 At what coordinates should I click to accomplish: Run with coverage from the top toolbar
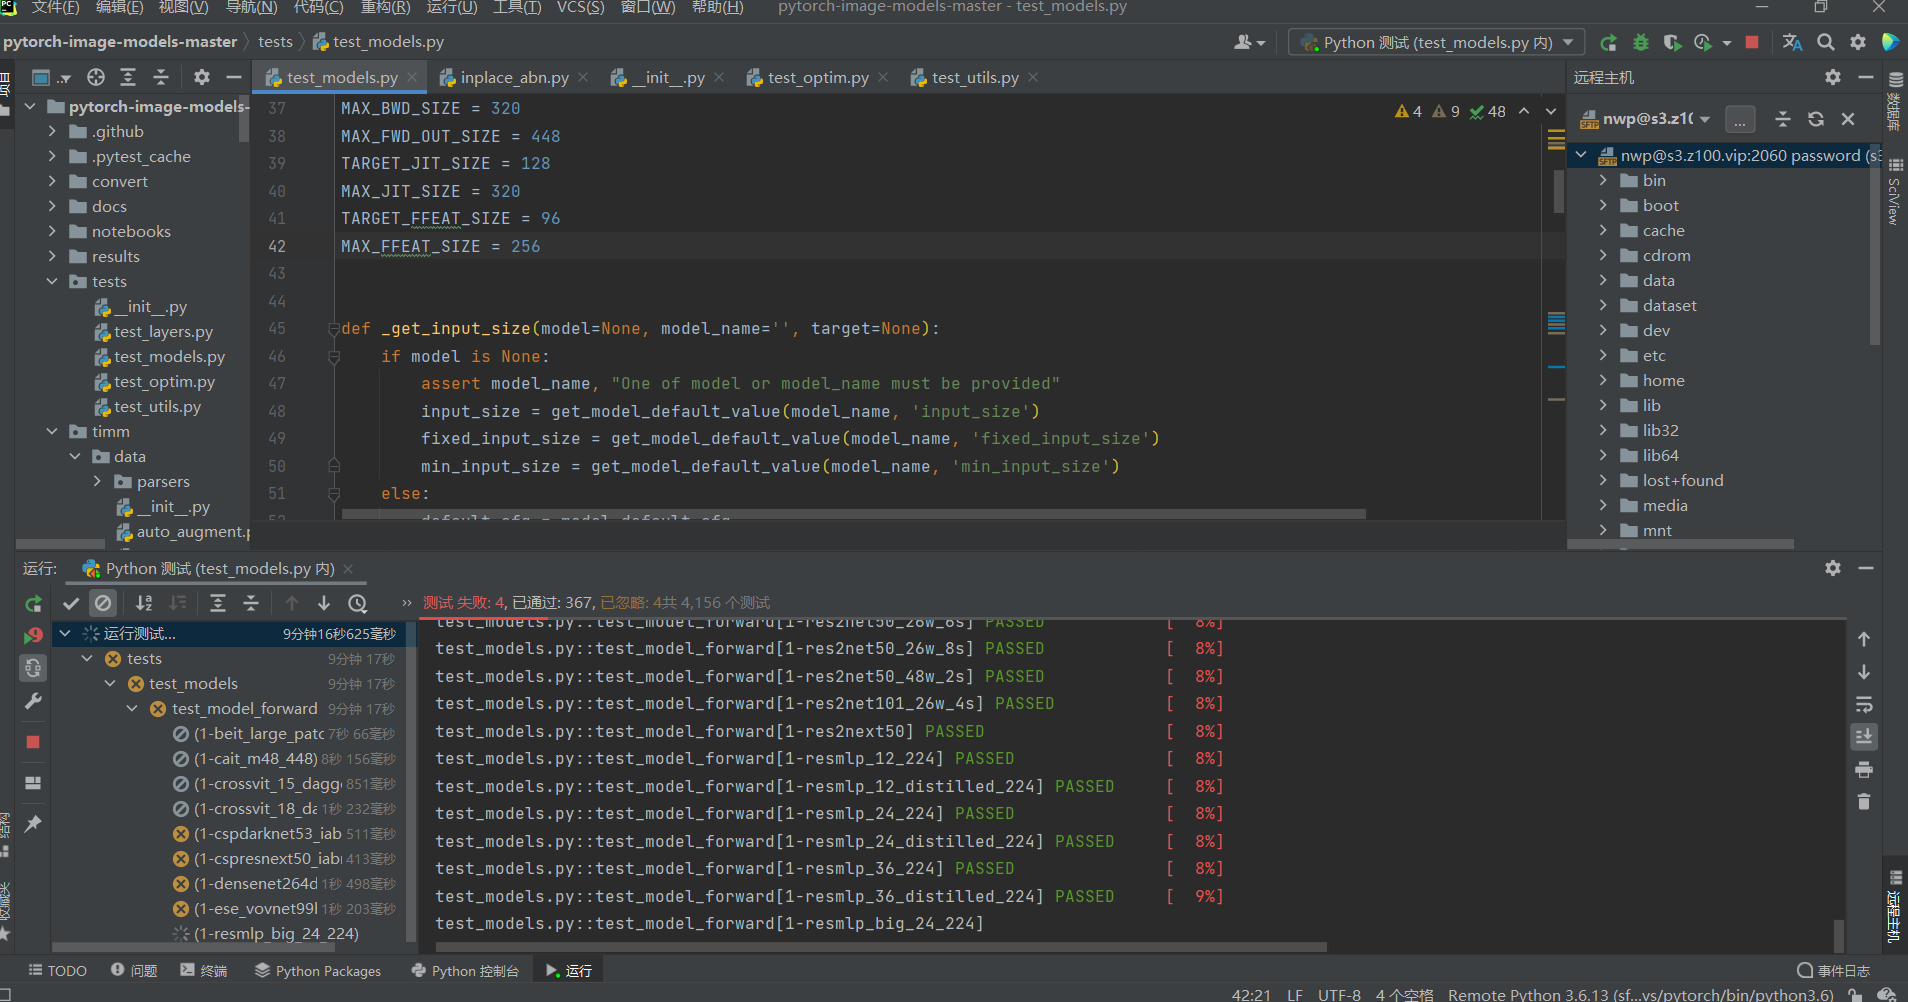[x=1672, y=42]
